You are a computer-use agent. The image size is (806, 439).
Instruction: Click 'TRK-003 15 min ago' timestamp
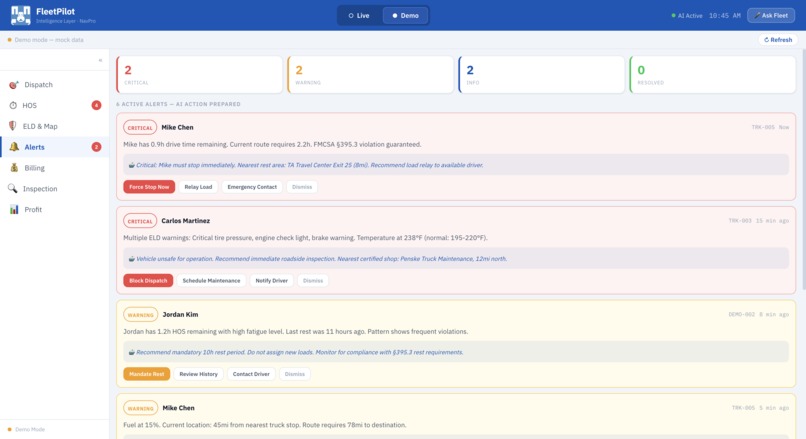pos(759,221)
